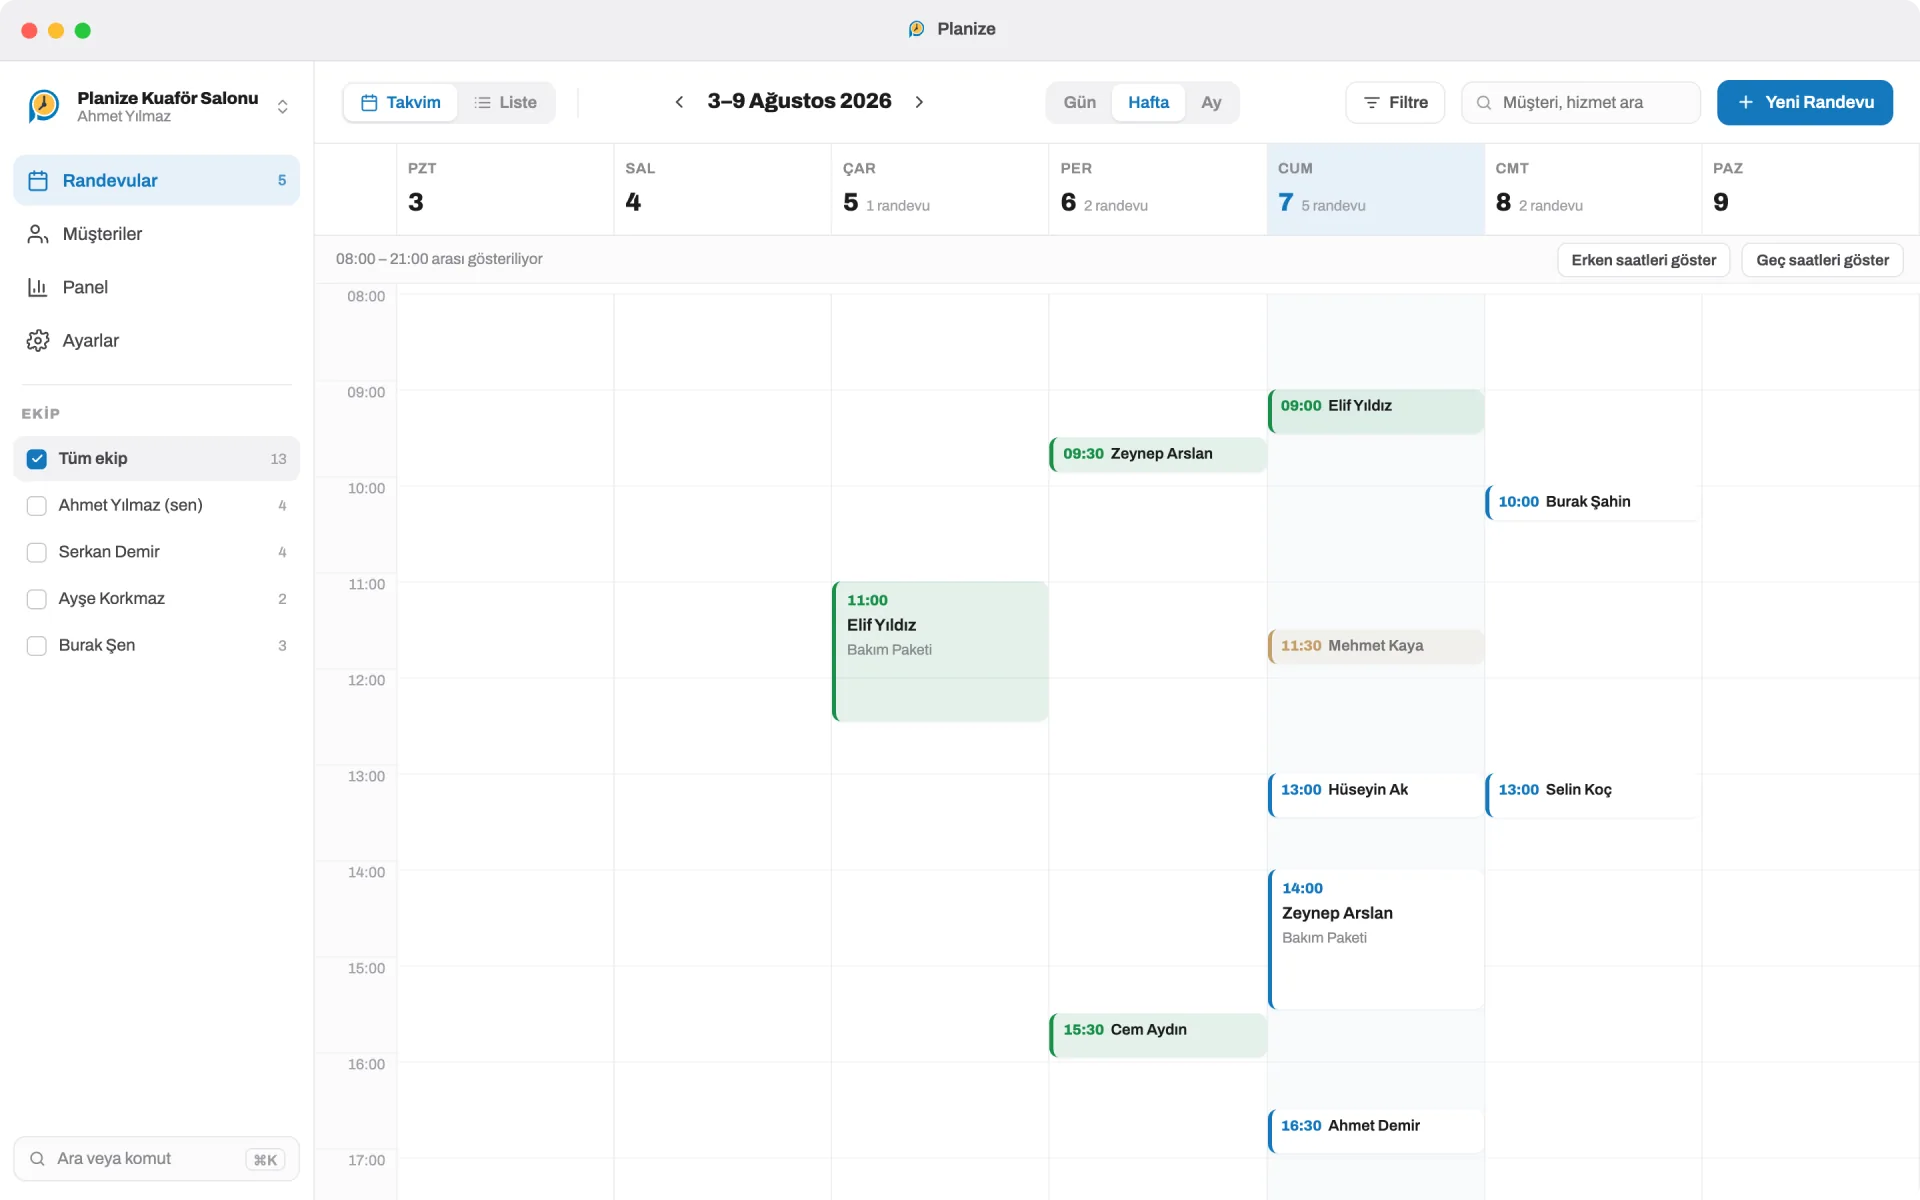Focus the Müşteri, hizmet ara field
This screenshot has width=1920, height=1200.
click(1581, 103)
